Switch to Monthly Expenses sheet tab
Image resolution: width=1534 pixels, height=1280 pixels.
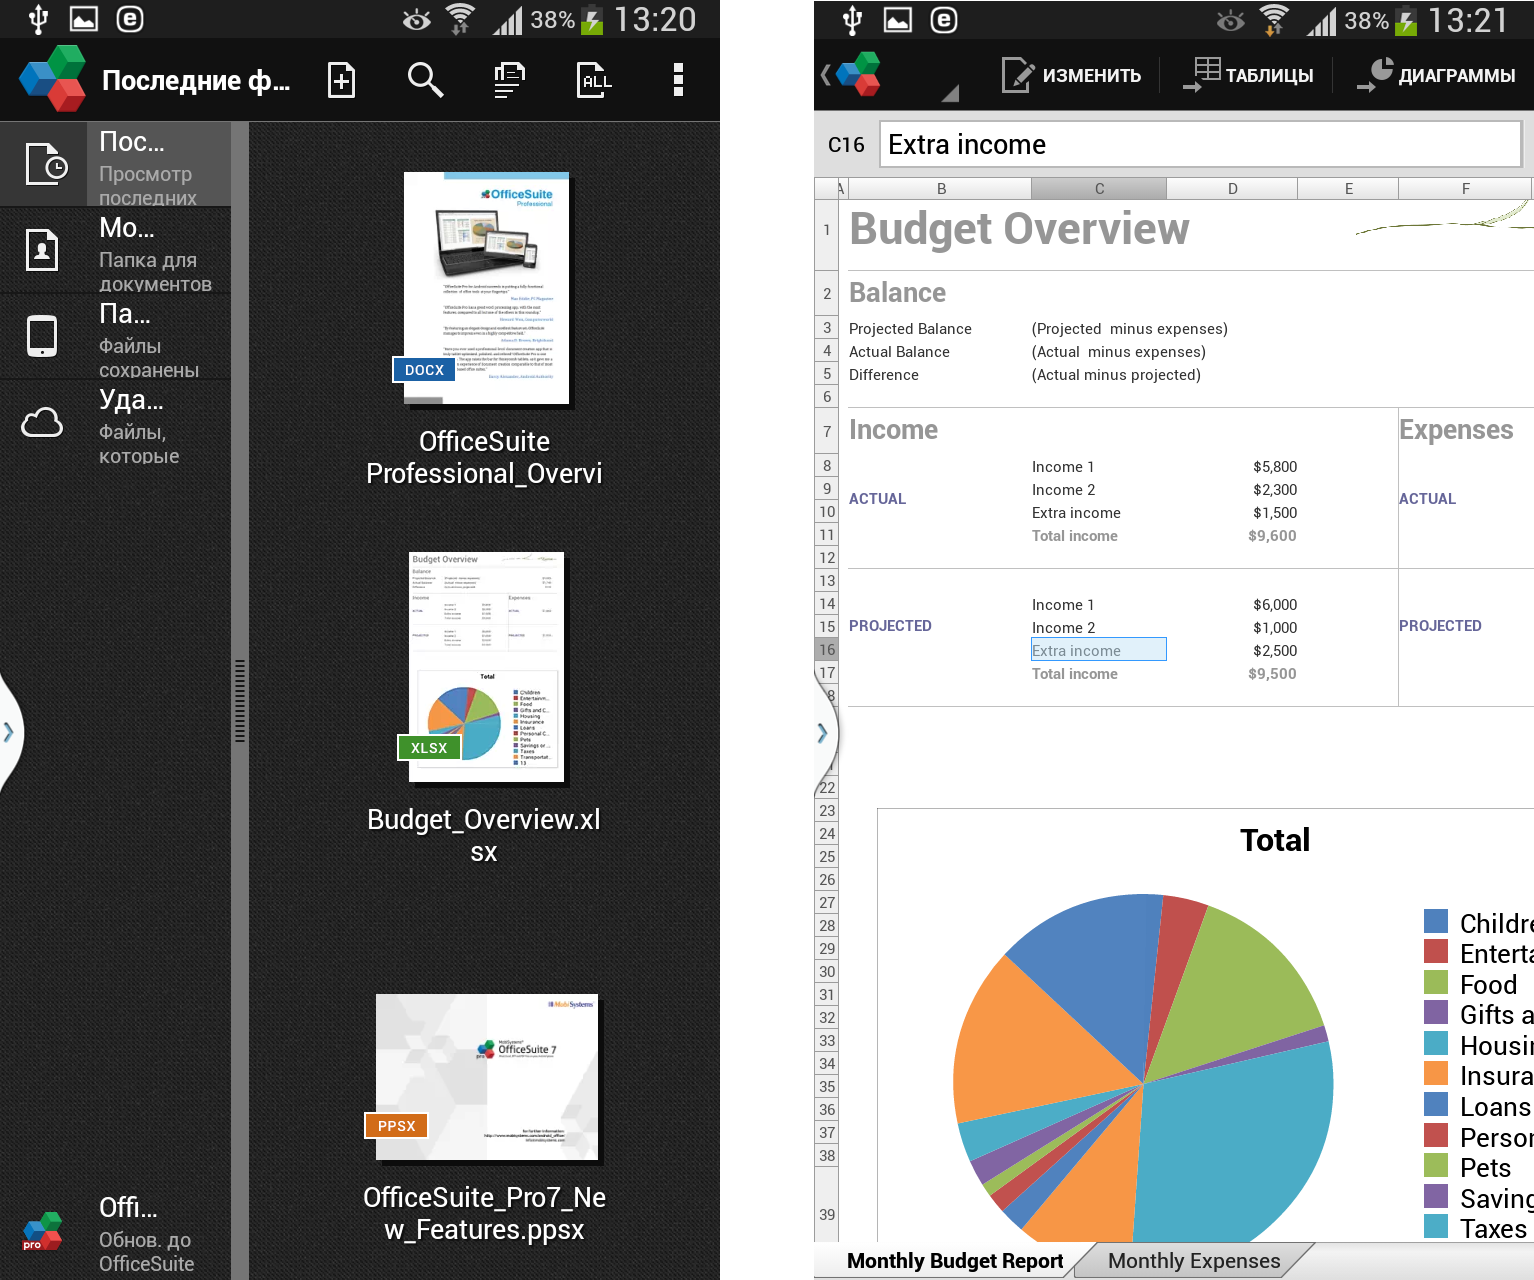point(1194,1261)
